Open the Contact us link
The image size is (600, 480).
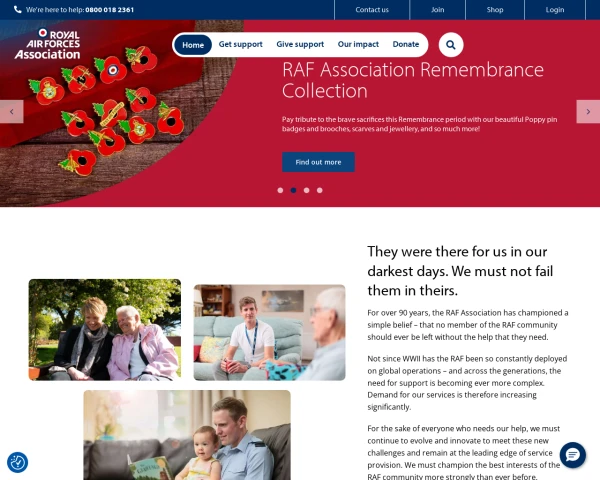[372, 10]
